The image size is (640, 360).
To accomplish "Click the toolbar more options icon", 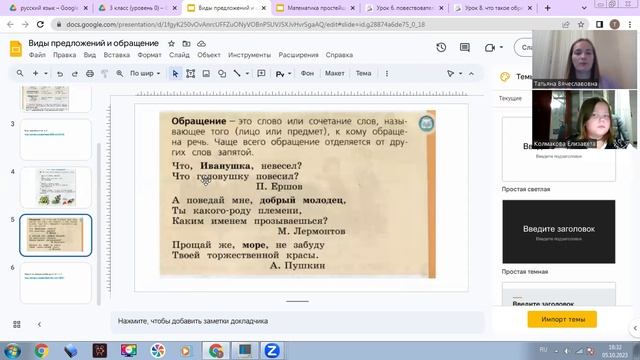I will (387, 73).
